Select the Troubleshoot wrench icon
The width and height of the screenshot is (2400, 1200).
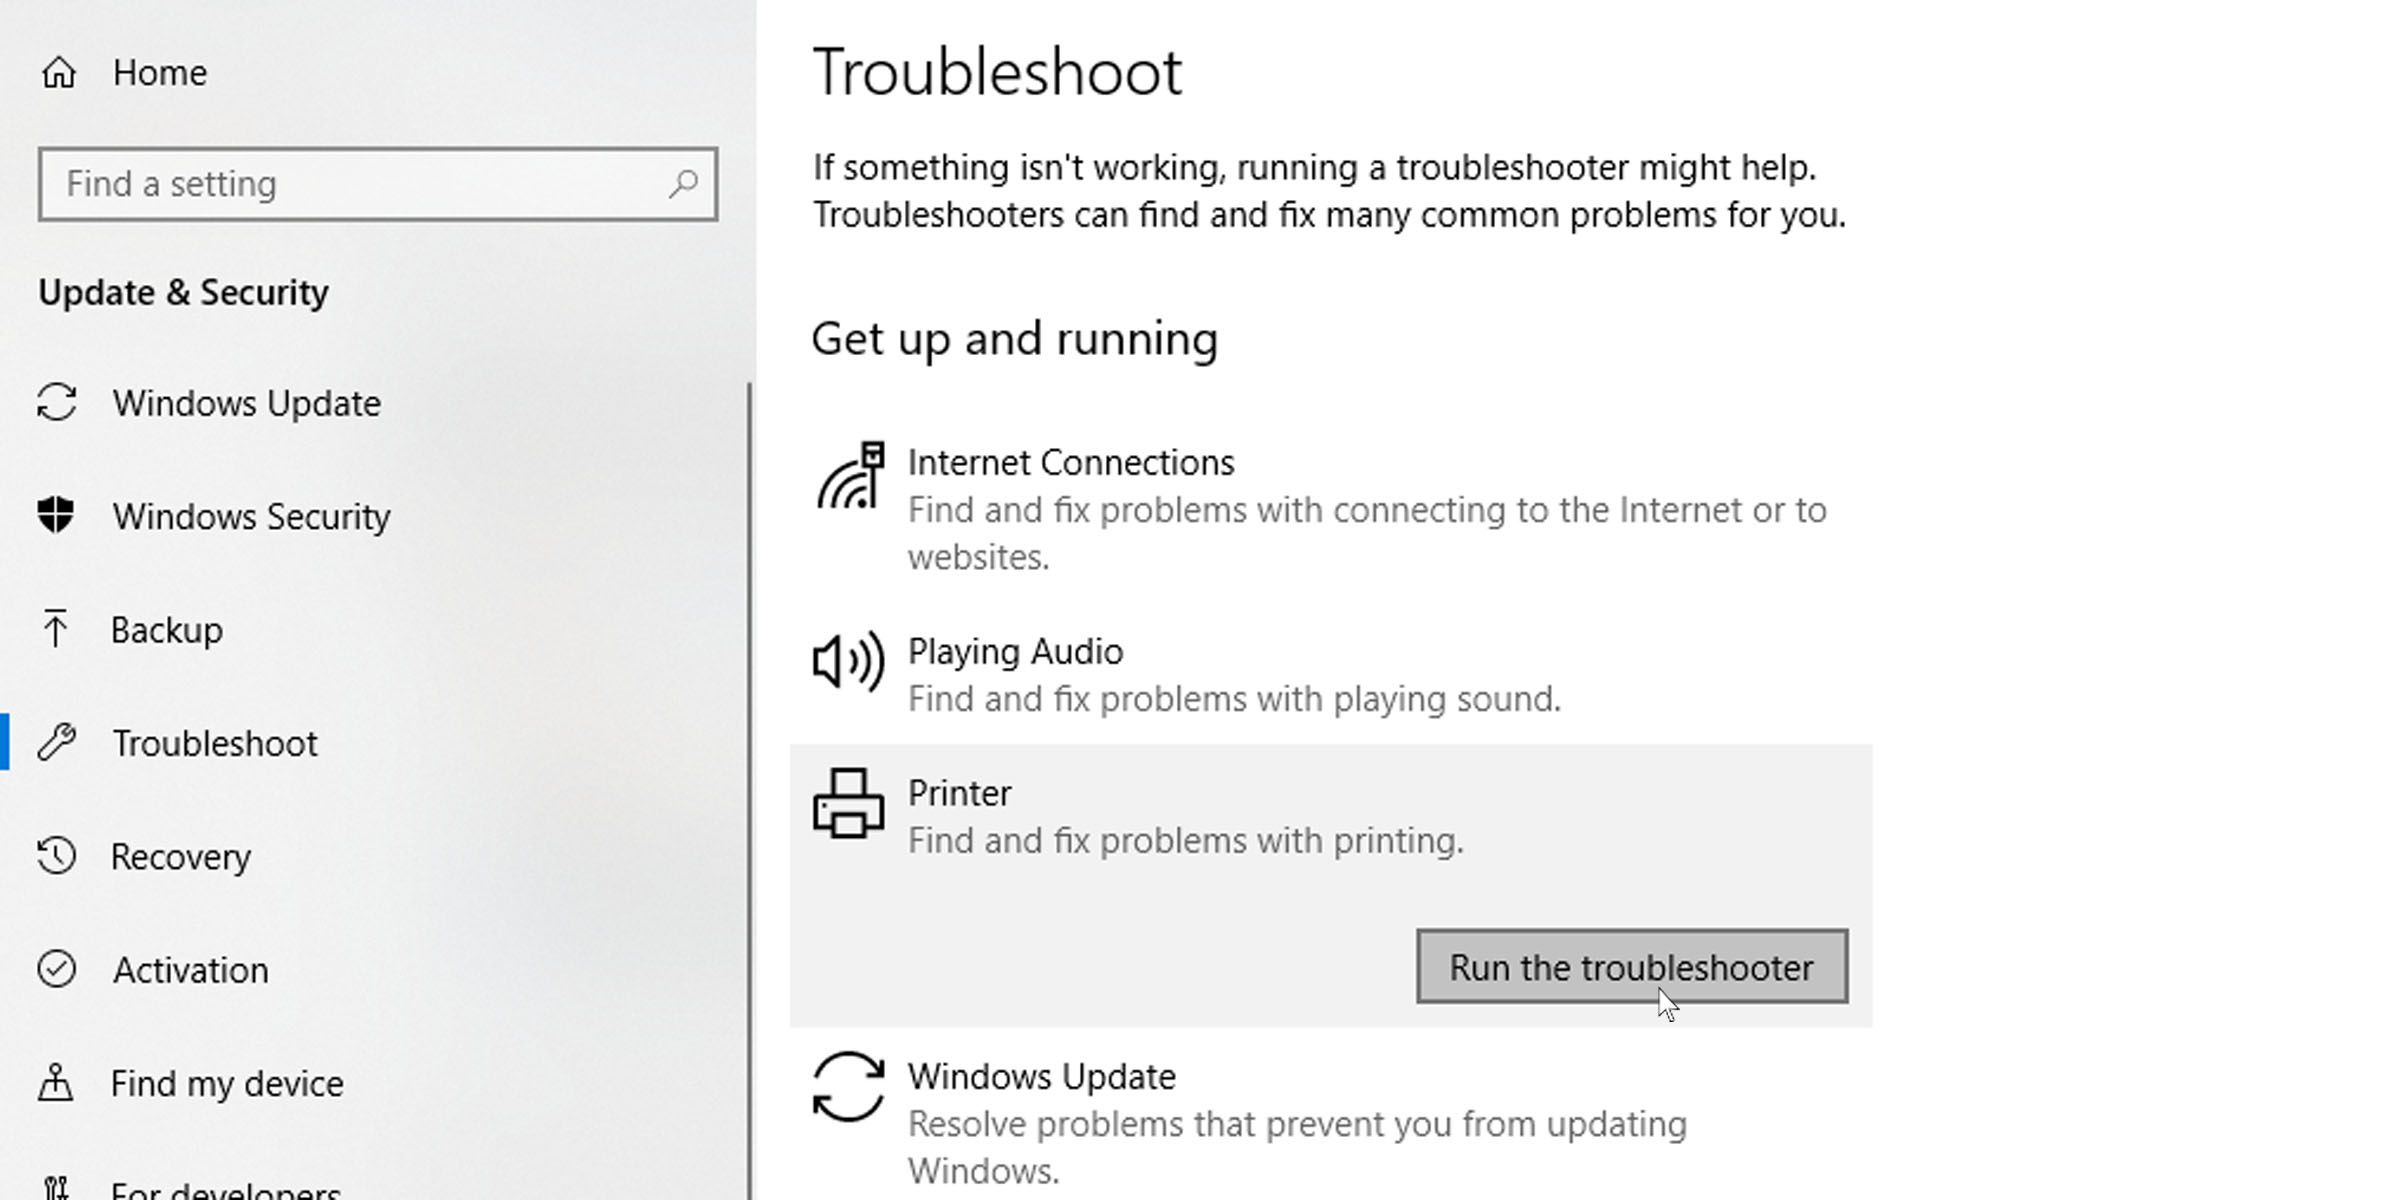pos(57,743)
